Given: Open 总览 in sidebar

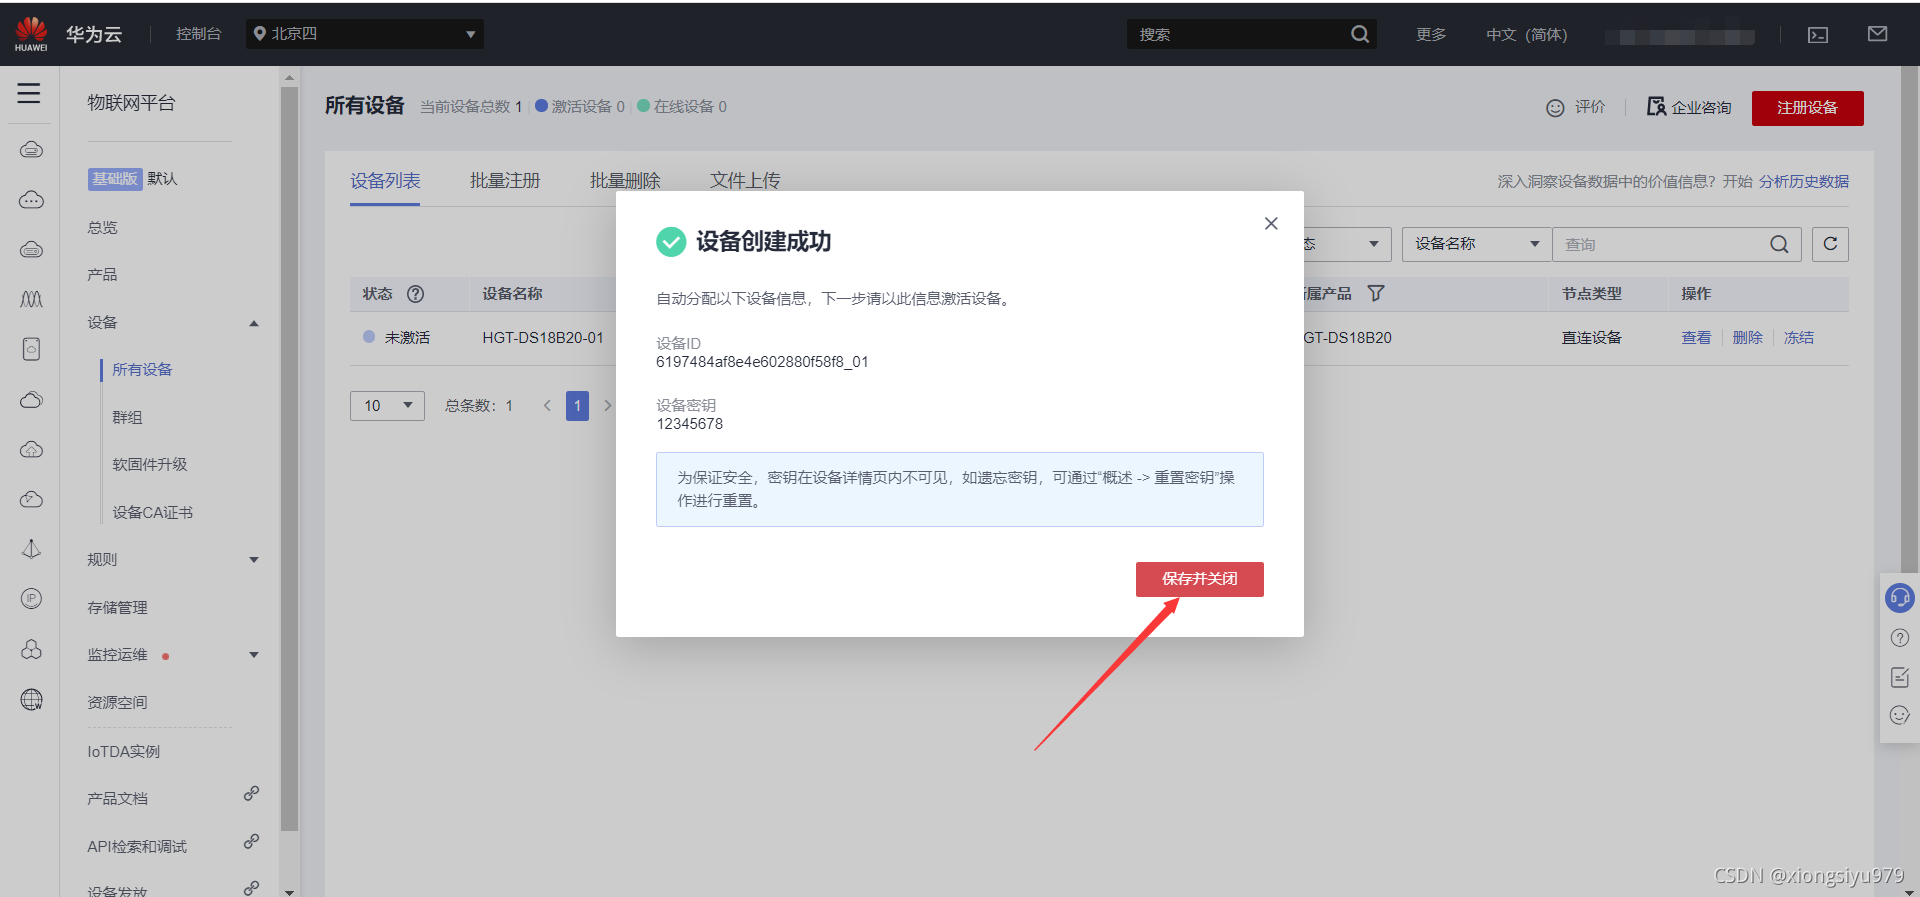Looking at the screenshot, I should tap(102, 228).
